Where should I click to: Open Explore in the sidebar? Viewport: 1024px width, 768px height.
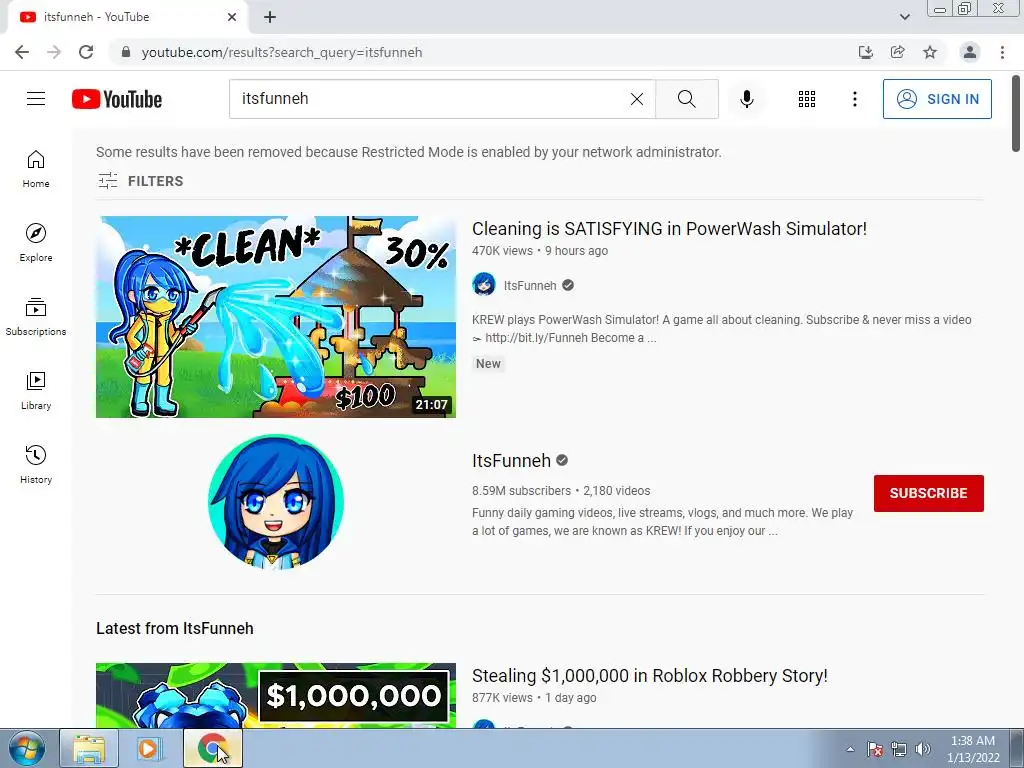tap(36, 243)
